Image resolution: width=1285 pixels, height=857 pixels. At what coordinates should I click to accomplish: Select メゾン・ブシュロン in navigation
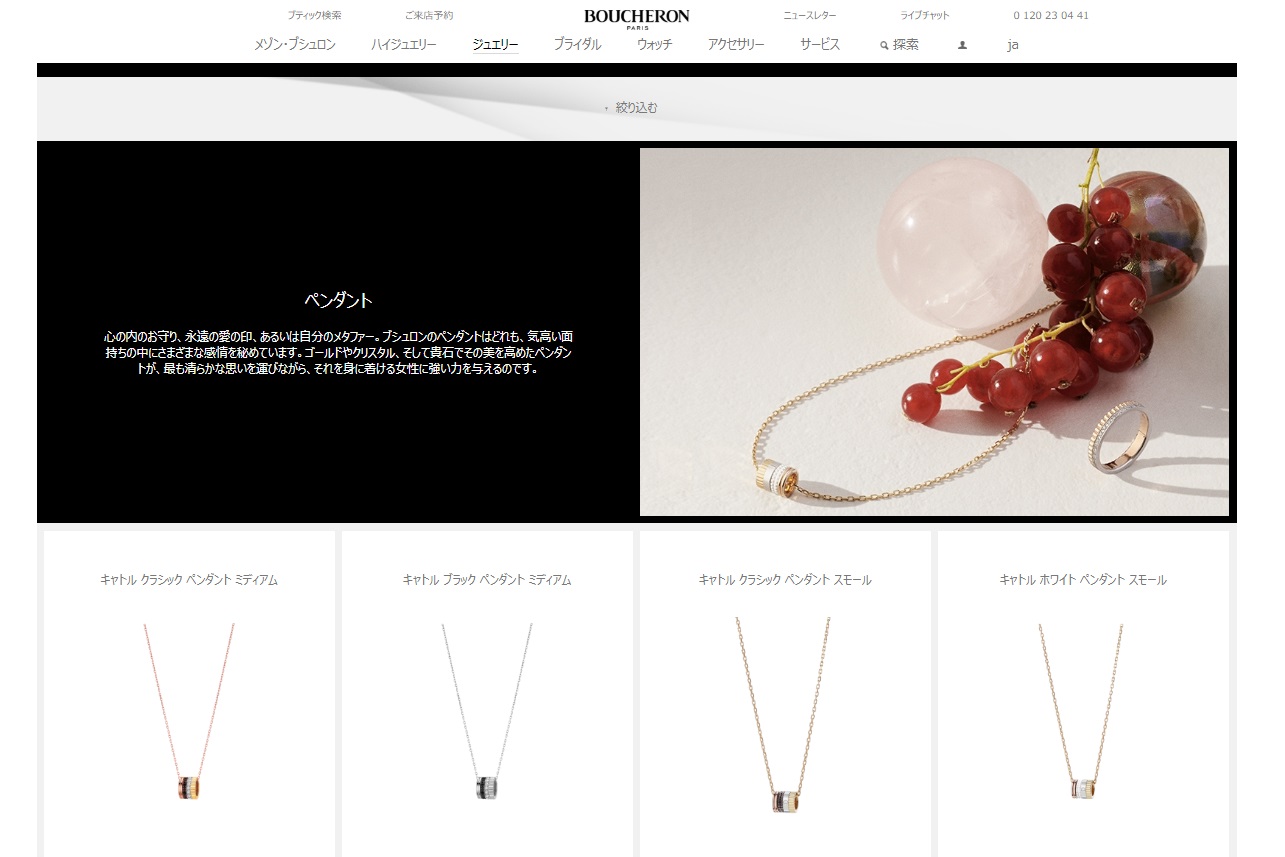294,45
